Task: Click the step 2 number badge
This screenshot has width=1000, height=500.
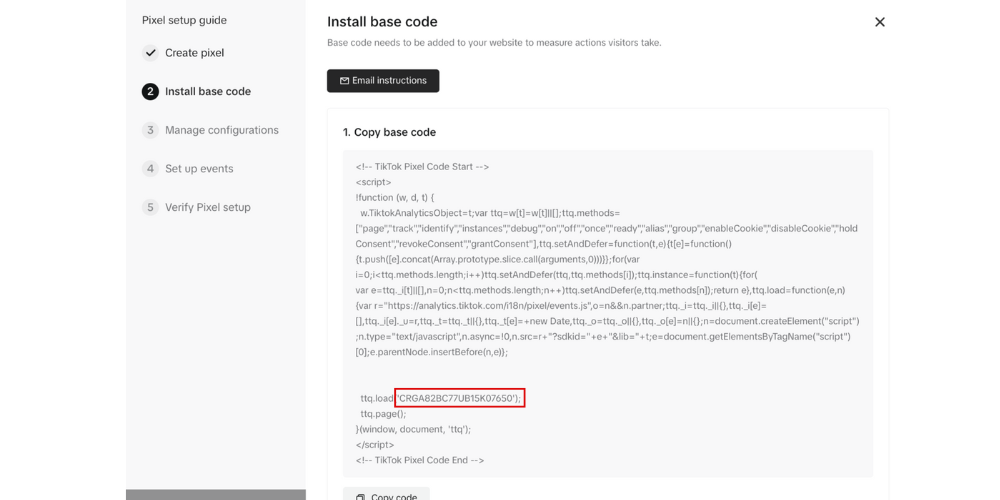Action: coord(150,92)
